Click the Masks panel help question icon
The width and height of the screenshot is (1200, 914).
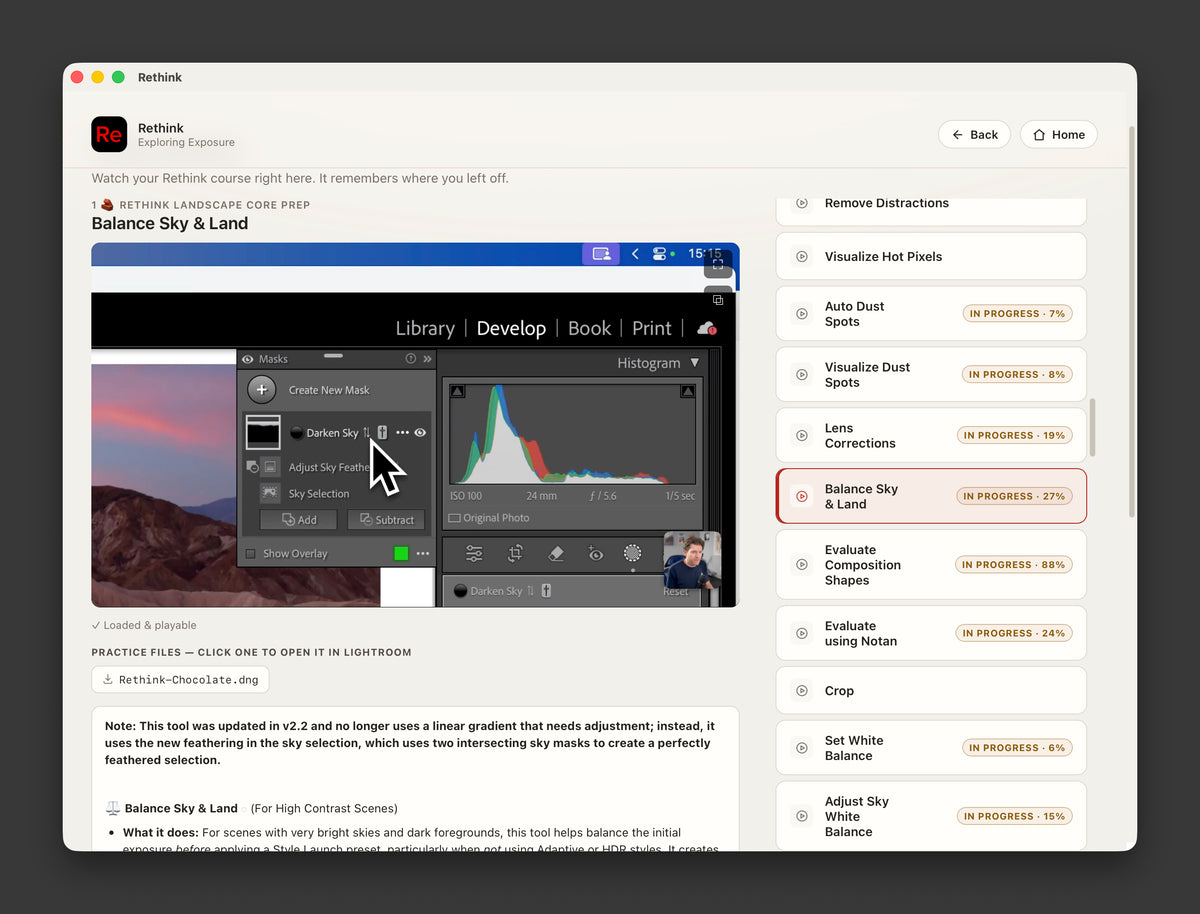pyautogui.click(x=410, y=359)
